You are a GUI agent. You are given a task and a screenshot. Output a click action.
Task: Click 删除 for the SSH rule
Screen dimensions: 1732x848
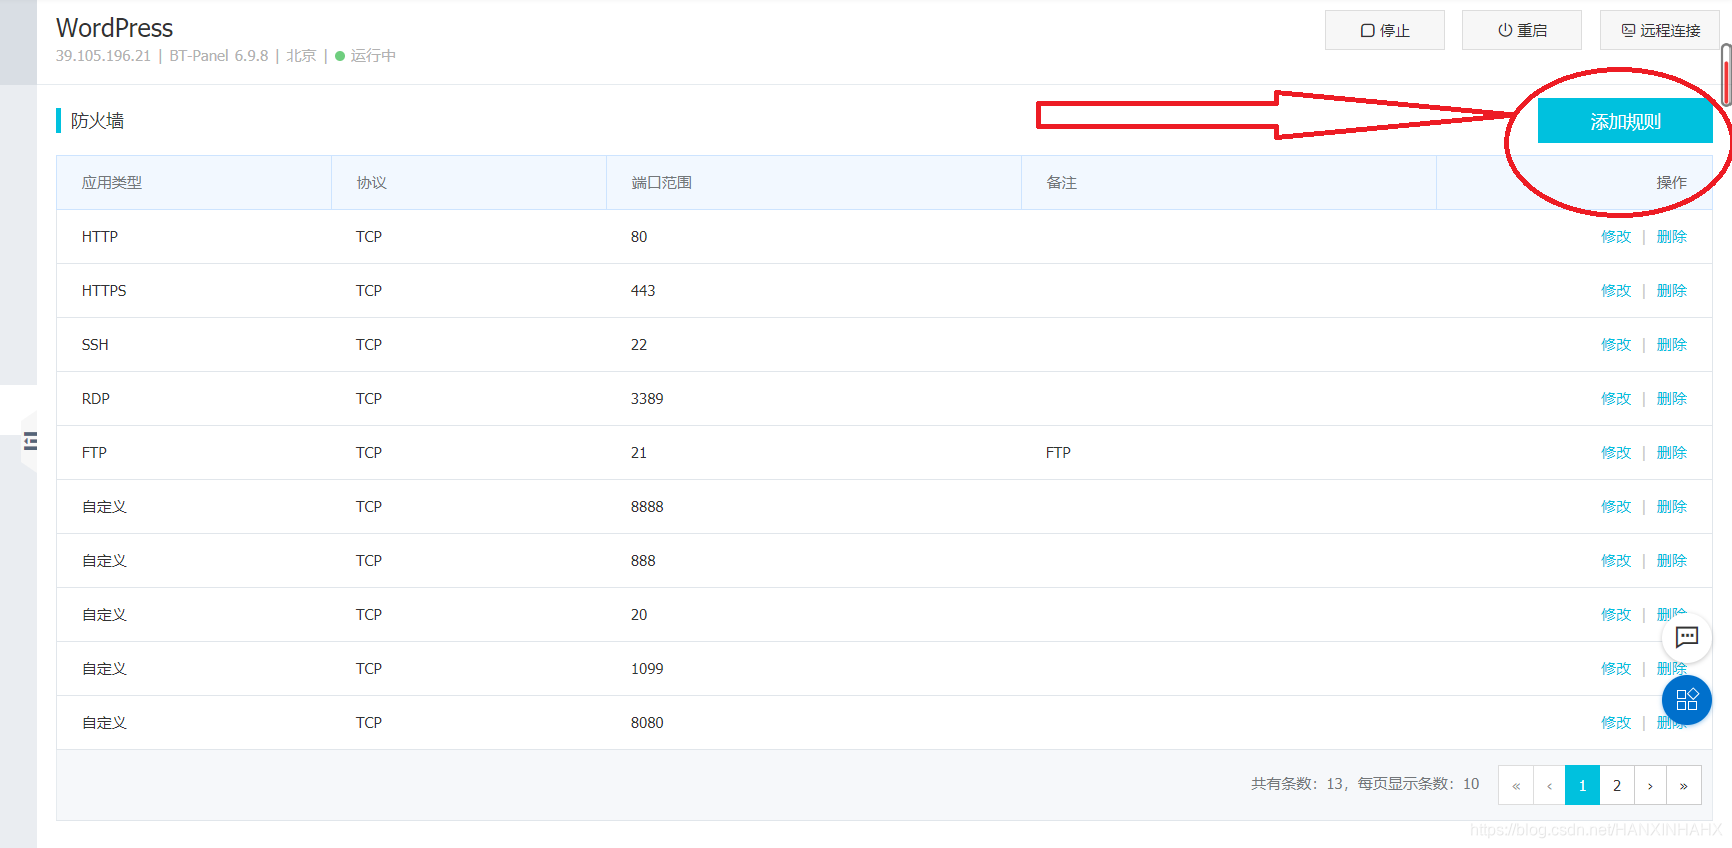click(1672, 345)
